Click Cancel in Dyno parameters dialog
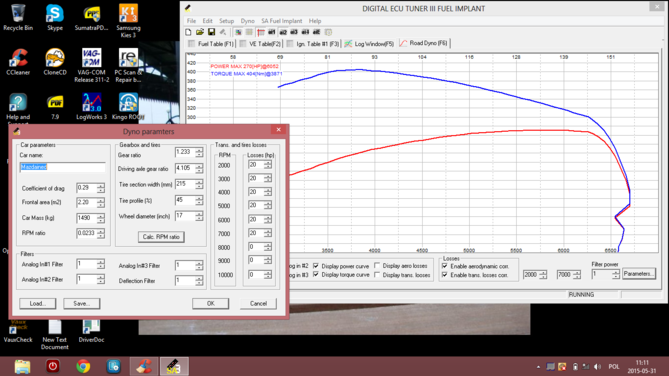669x376 pixels. click(258, 303)
